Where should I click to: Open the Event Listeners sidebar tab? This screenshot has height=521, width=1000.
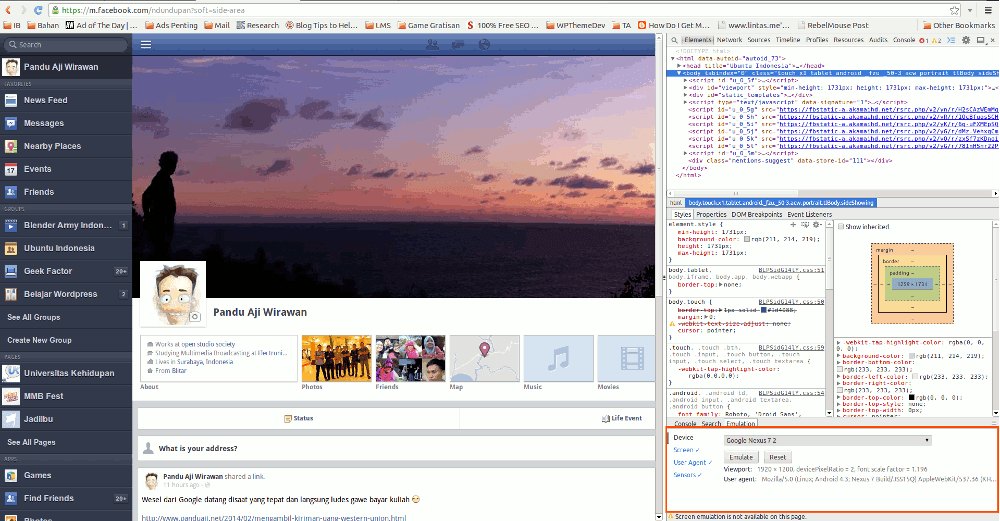809,214
